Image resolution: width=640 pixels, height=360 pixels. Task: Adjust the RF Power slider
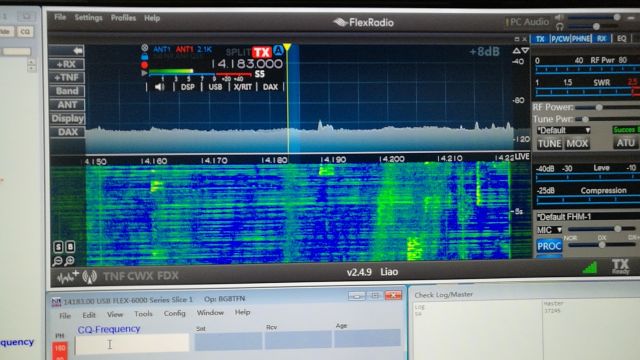click(599, 107)
